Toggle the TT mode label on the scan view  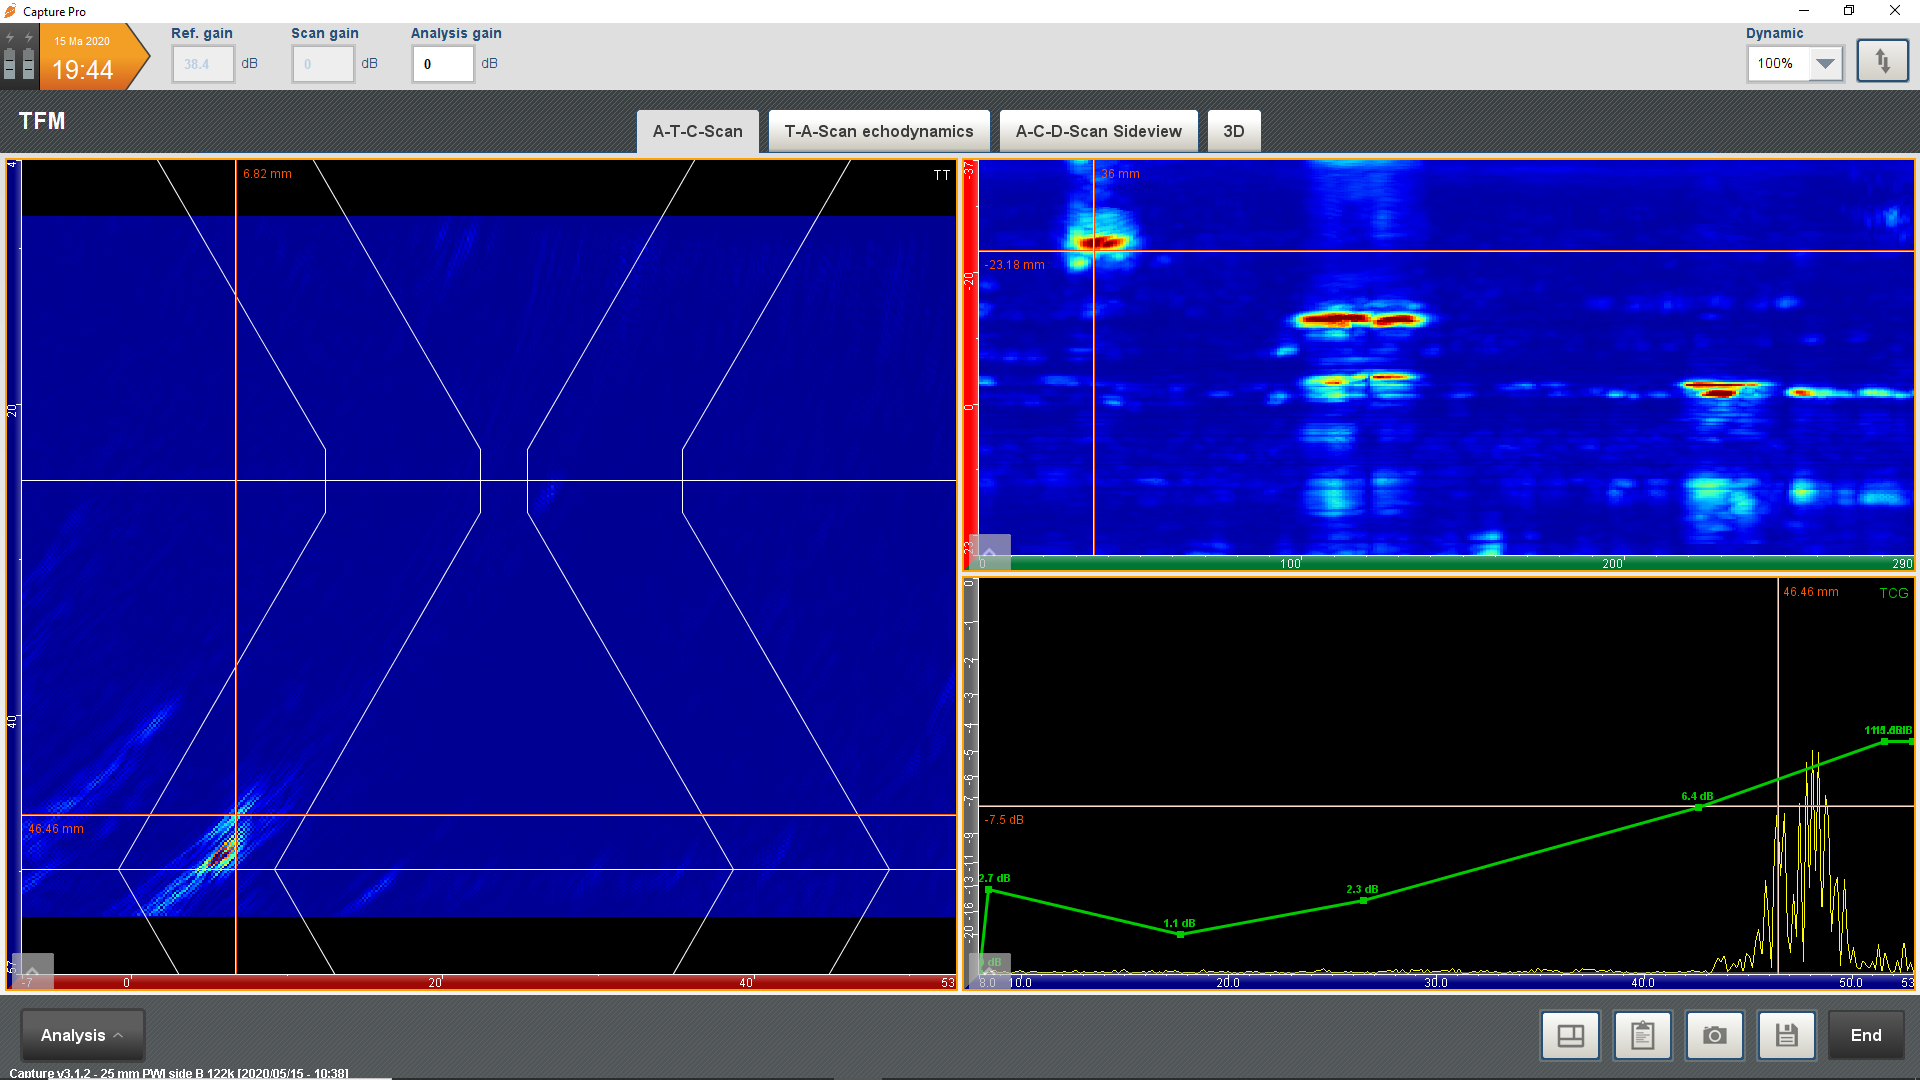tap(941, 175)
